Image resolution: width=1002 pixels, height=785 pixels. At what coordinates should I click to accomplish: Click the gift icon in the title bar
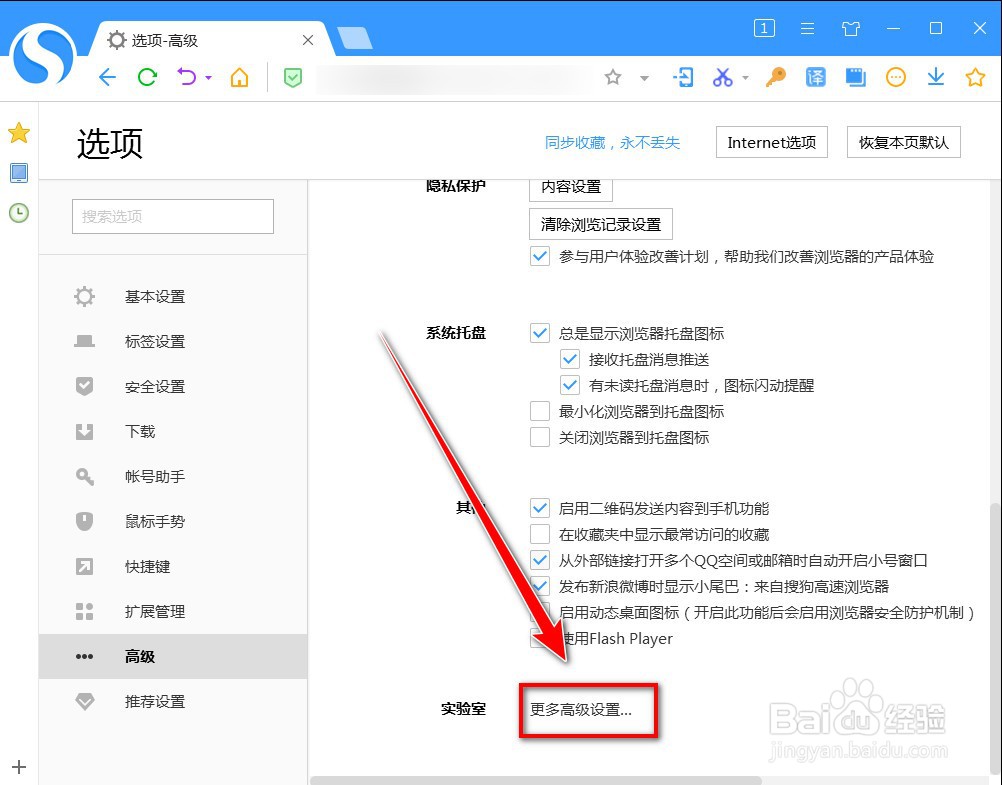coord(851,29)
